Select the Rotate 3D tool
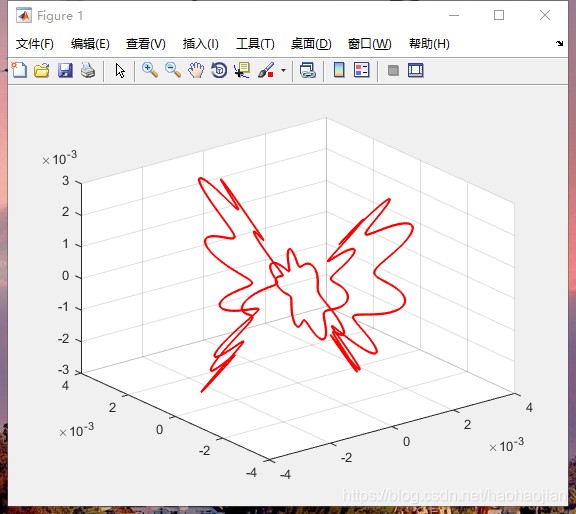This screenshot has width=576, height=514. pyautogui.click(x=219, y=70)
